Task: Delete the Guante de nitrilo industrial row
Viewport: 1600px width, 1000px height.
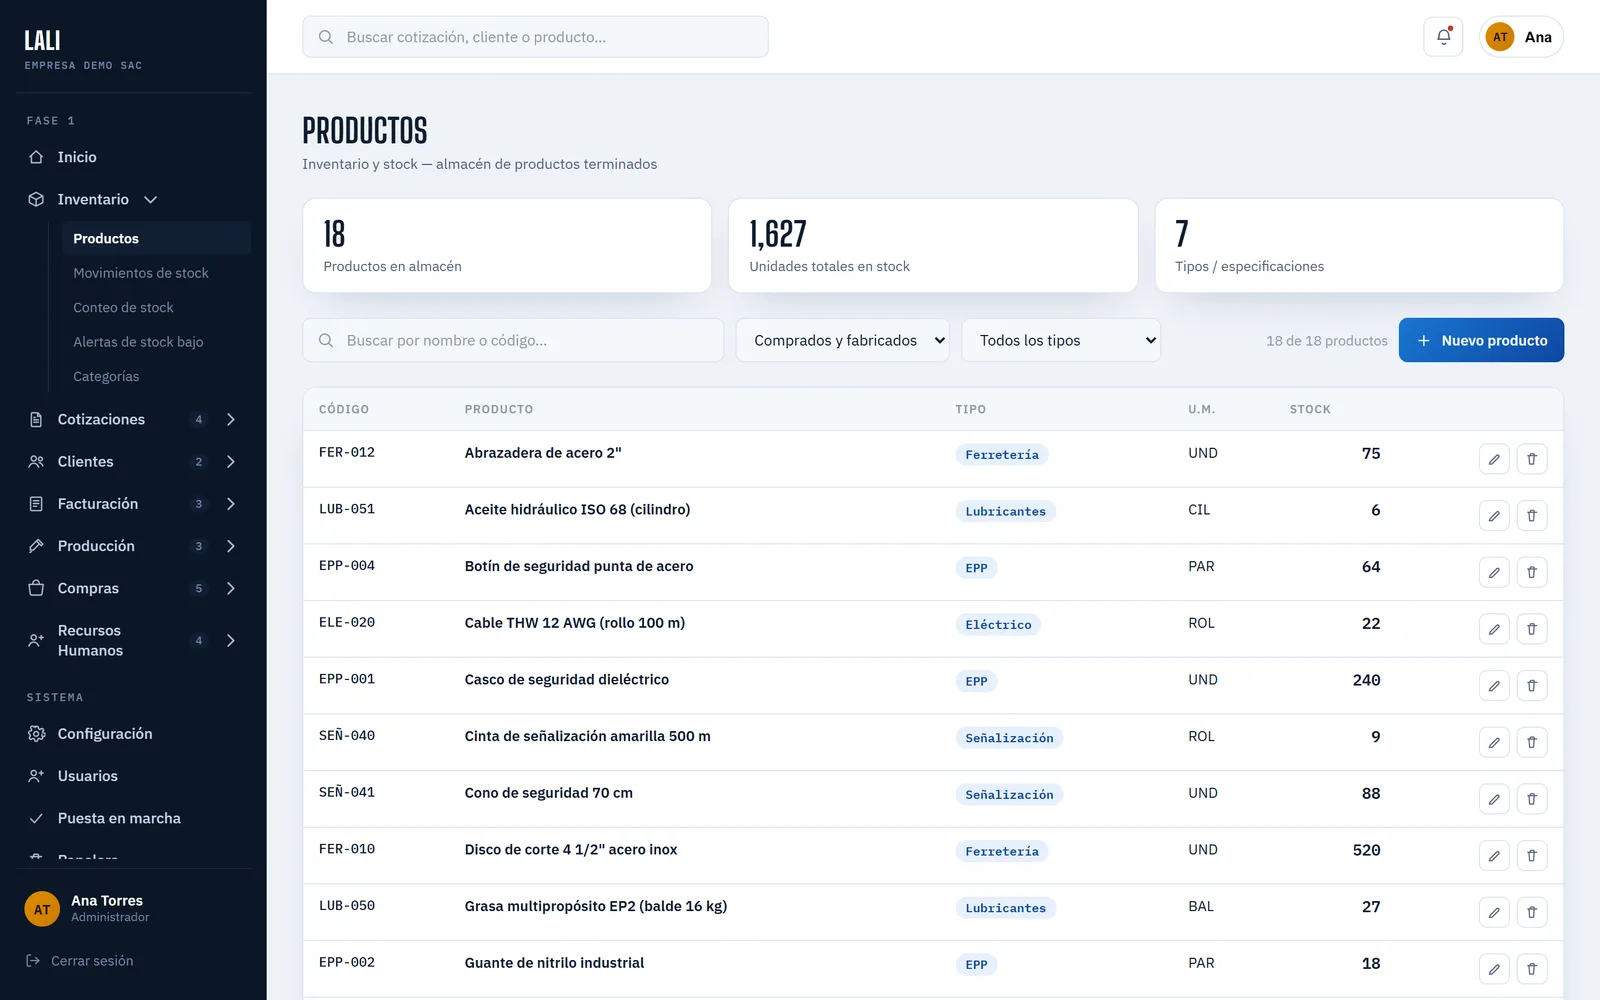Action: (x=1532, y=969)
